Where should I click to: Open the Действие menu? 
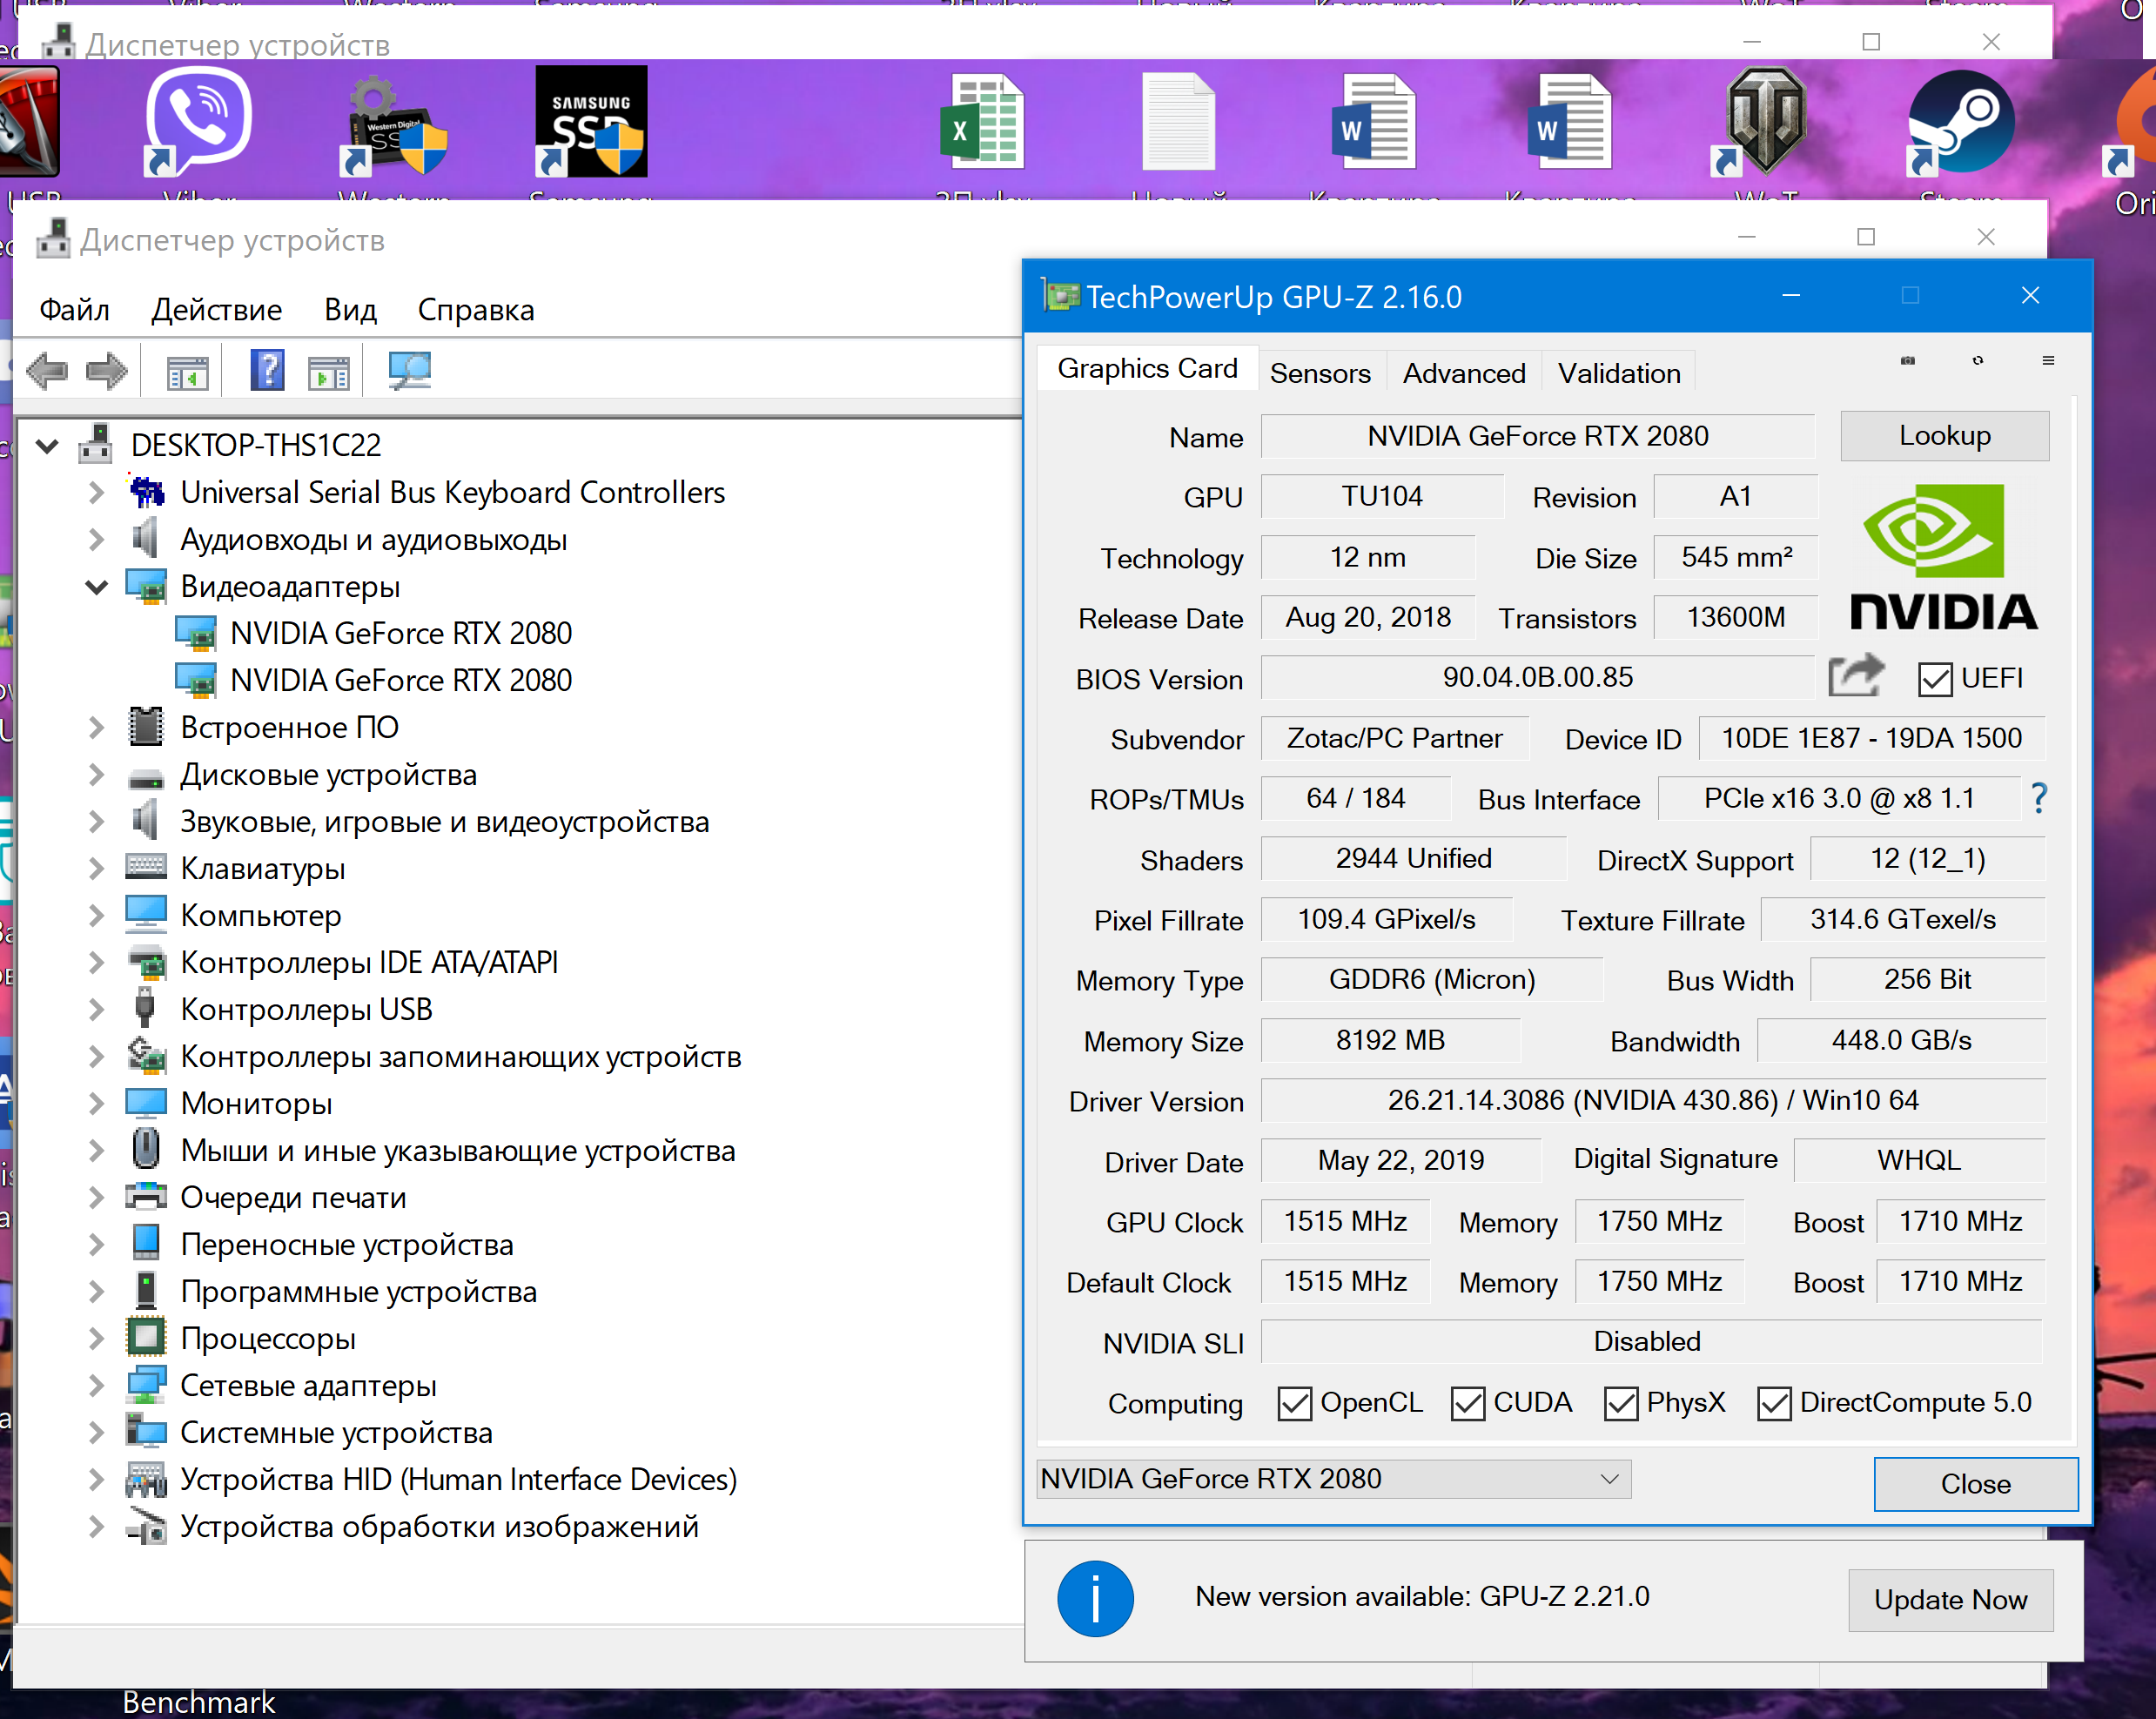(x=216, y=310)
